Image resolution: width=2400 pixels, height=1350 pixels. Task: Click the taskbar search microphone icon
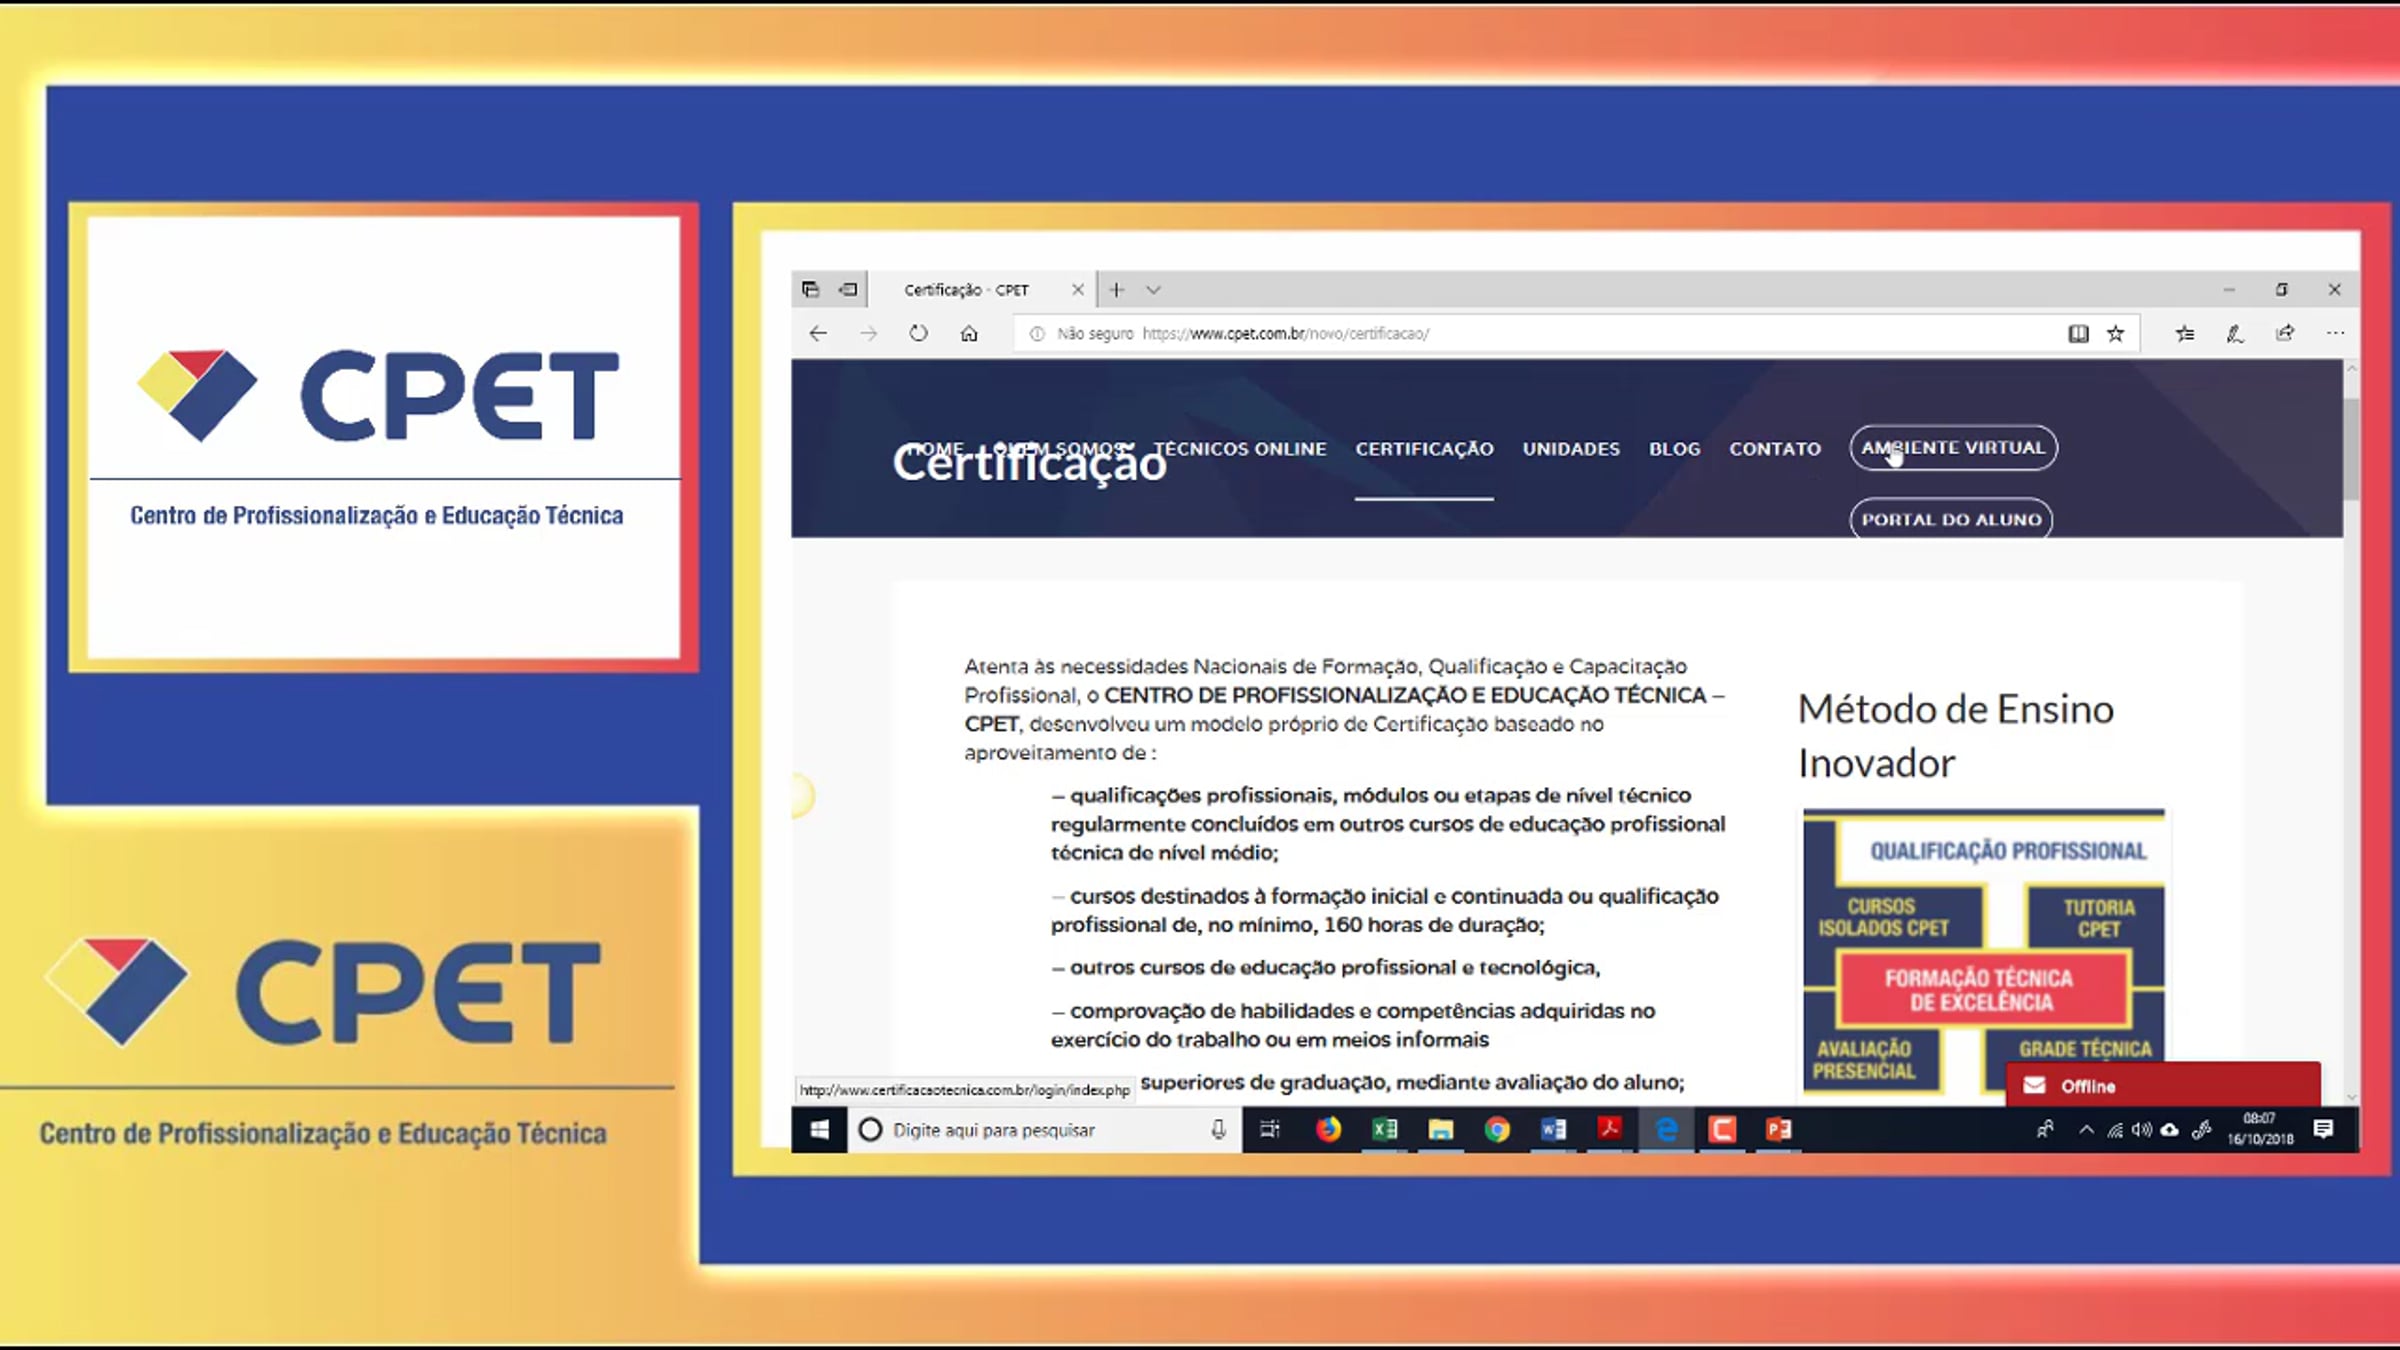tap(1218, 1130)
